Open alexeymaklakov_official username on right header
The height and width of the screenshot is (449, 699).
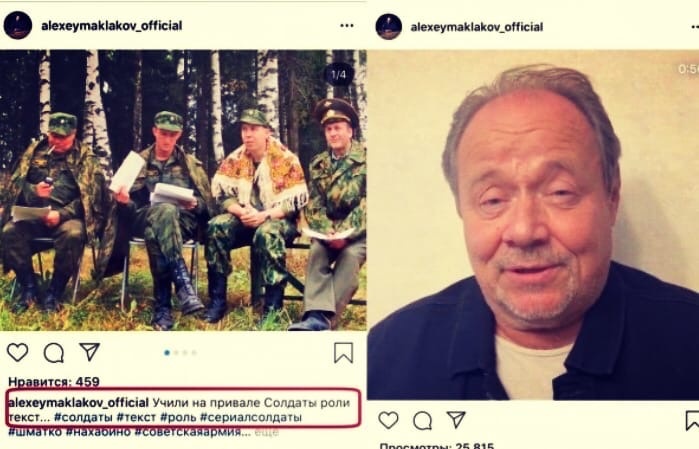pos(477,27)
